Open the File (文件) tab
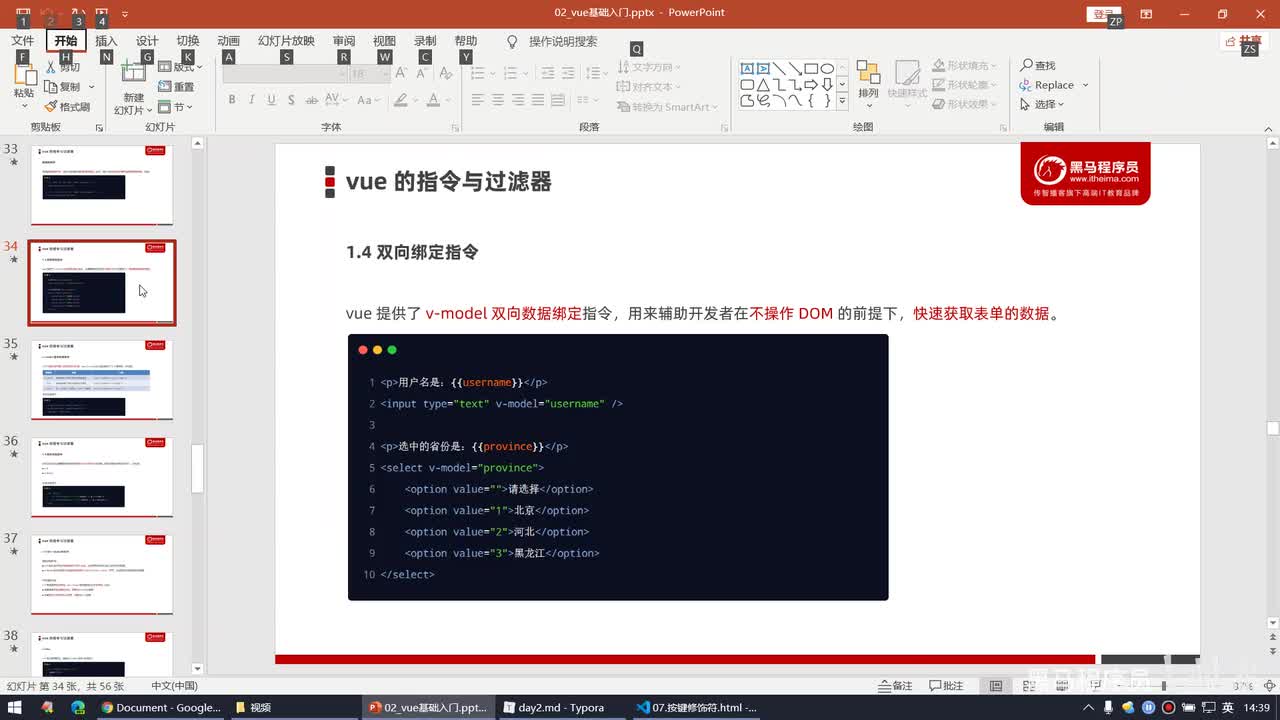Viewport: 1280px width, 720px height. point(23,41)
